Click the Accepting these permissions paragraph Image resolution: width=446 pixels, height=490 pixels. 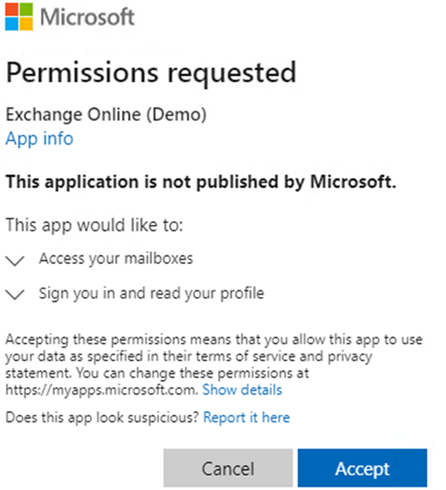[x=214, y=365]
